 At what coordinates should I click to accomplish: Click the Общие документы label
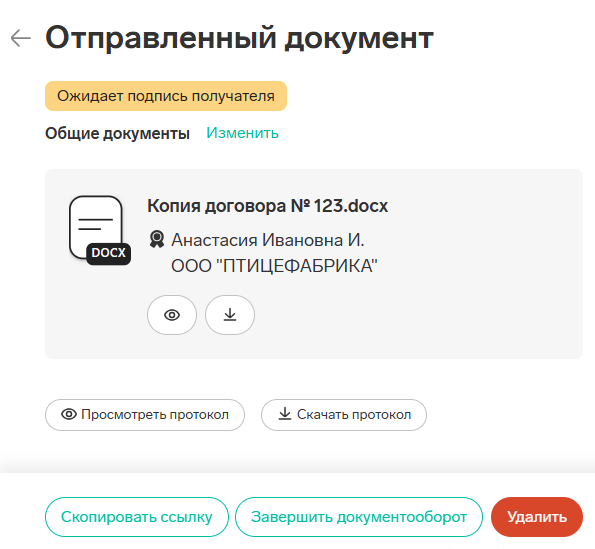[117, 134]
